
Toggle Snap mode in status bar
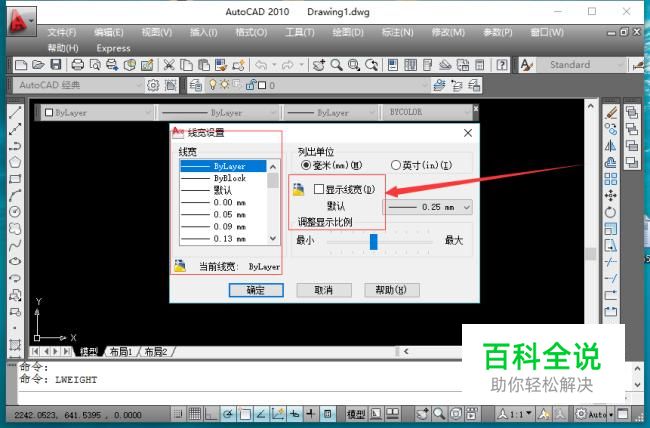178,413
